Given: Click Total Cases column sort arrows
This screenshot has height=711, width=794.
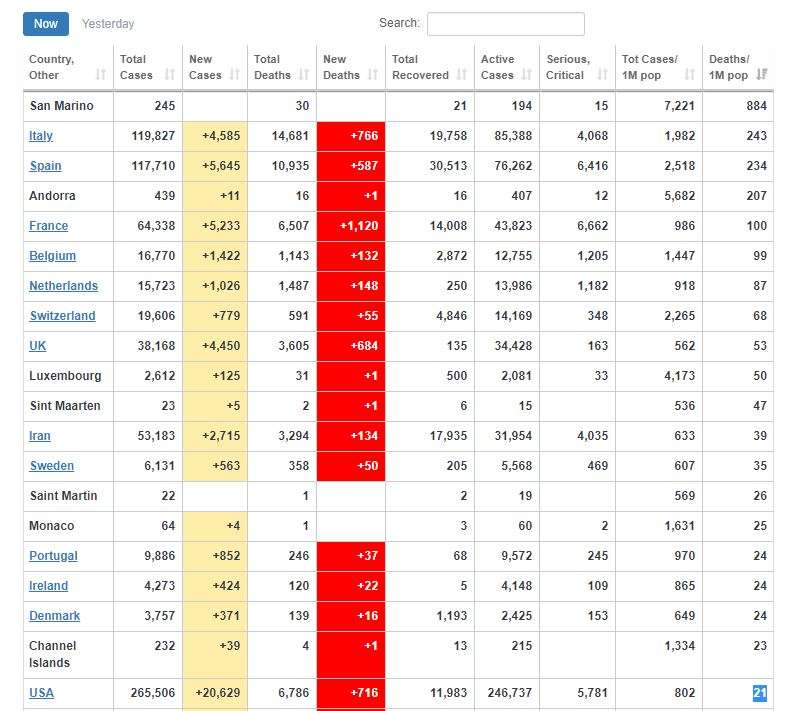Looking at the screenshot, I should 169,75.
